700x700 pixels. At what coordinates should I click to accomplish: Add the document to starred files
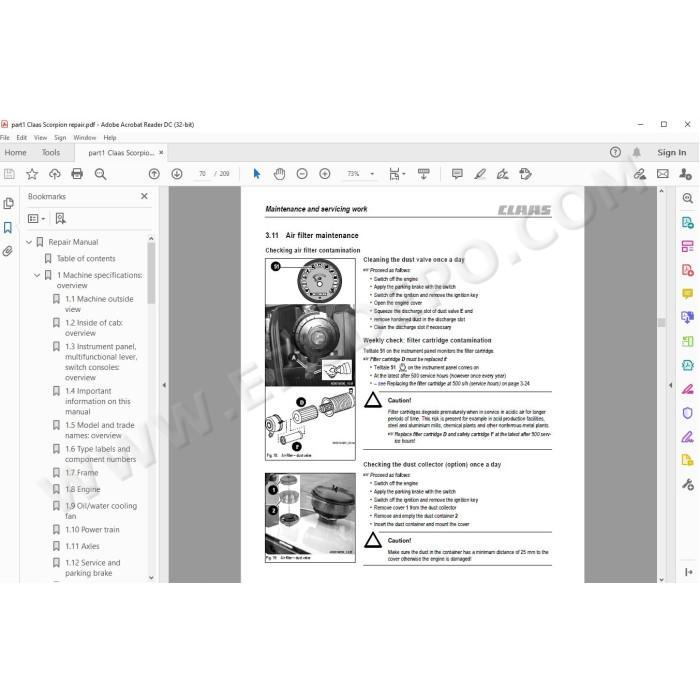[x=32, y=174]
